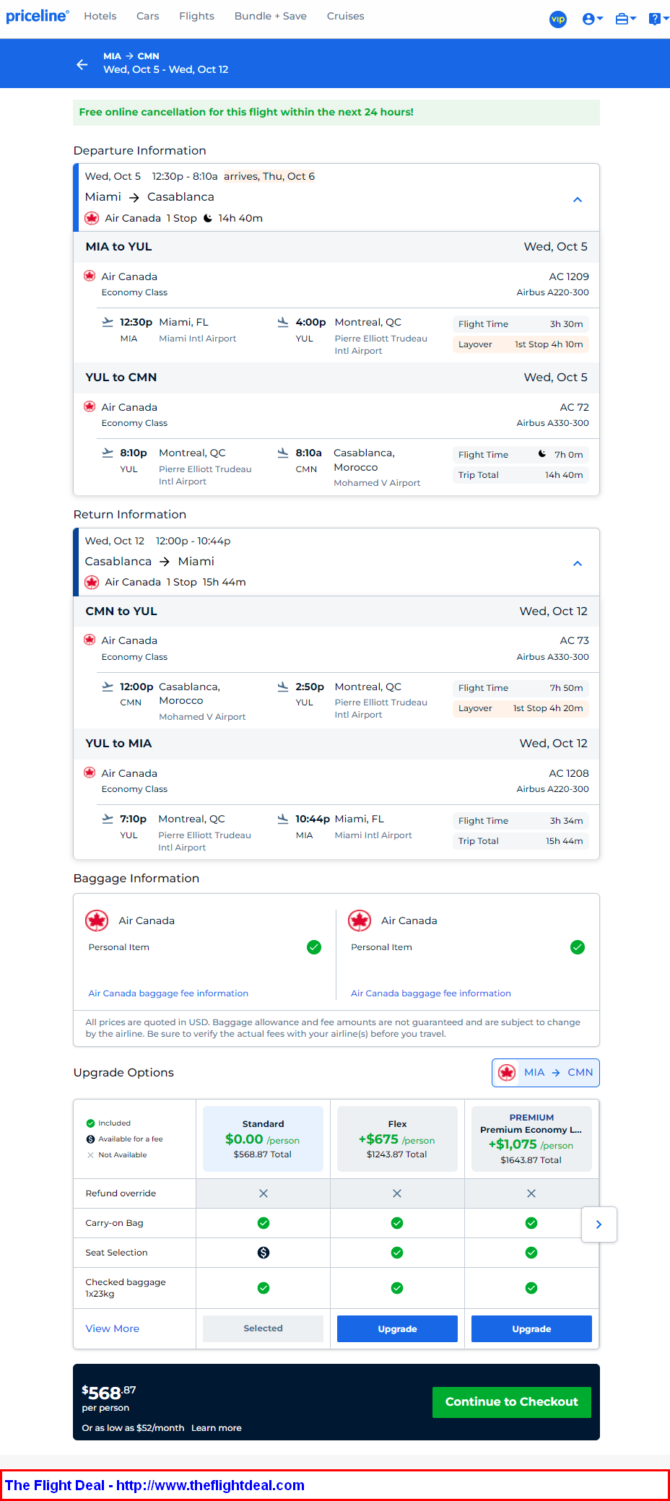Open the VIP badge icon
Viewport: 670px width, 1501px height.
tap(558, 19)
